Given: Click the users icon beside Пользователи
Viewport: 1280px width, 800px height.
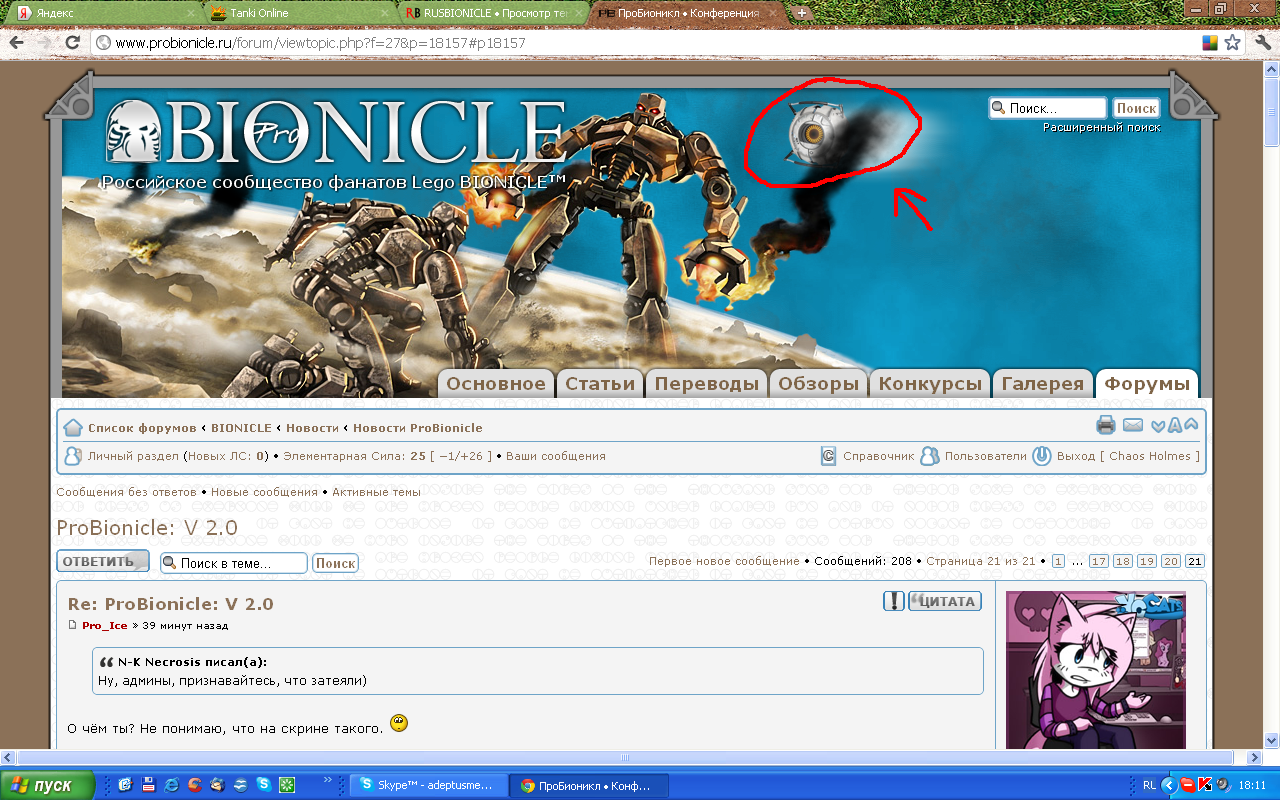Looking at the screenshot, I should (930, 456).
